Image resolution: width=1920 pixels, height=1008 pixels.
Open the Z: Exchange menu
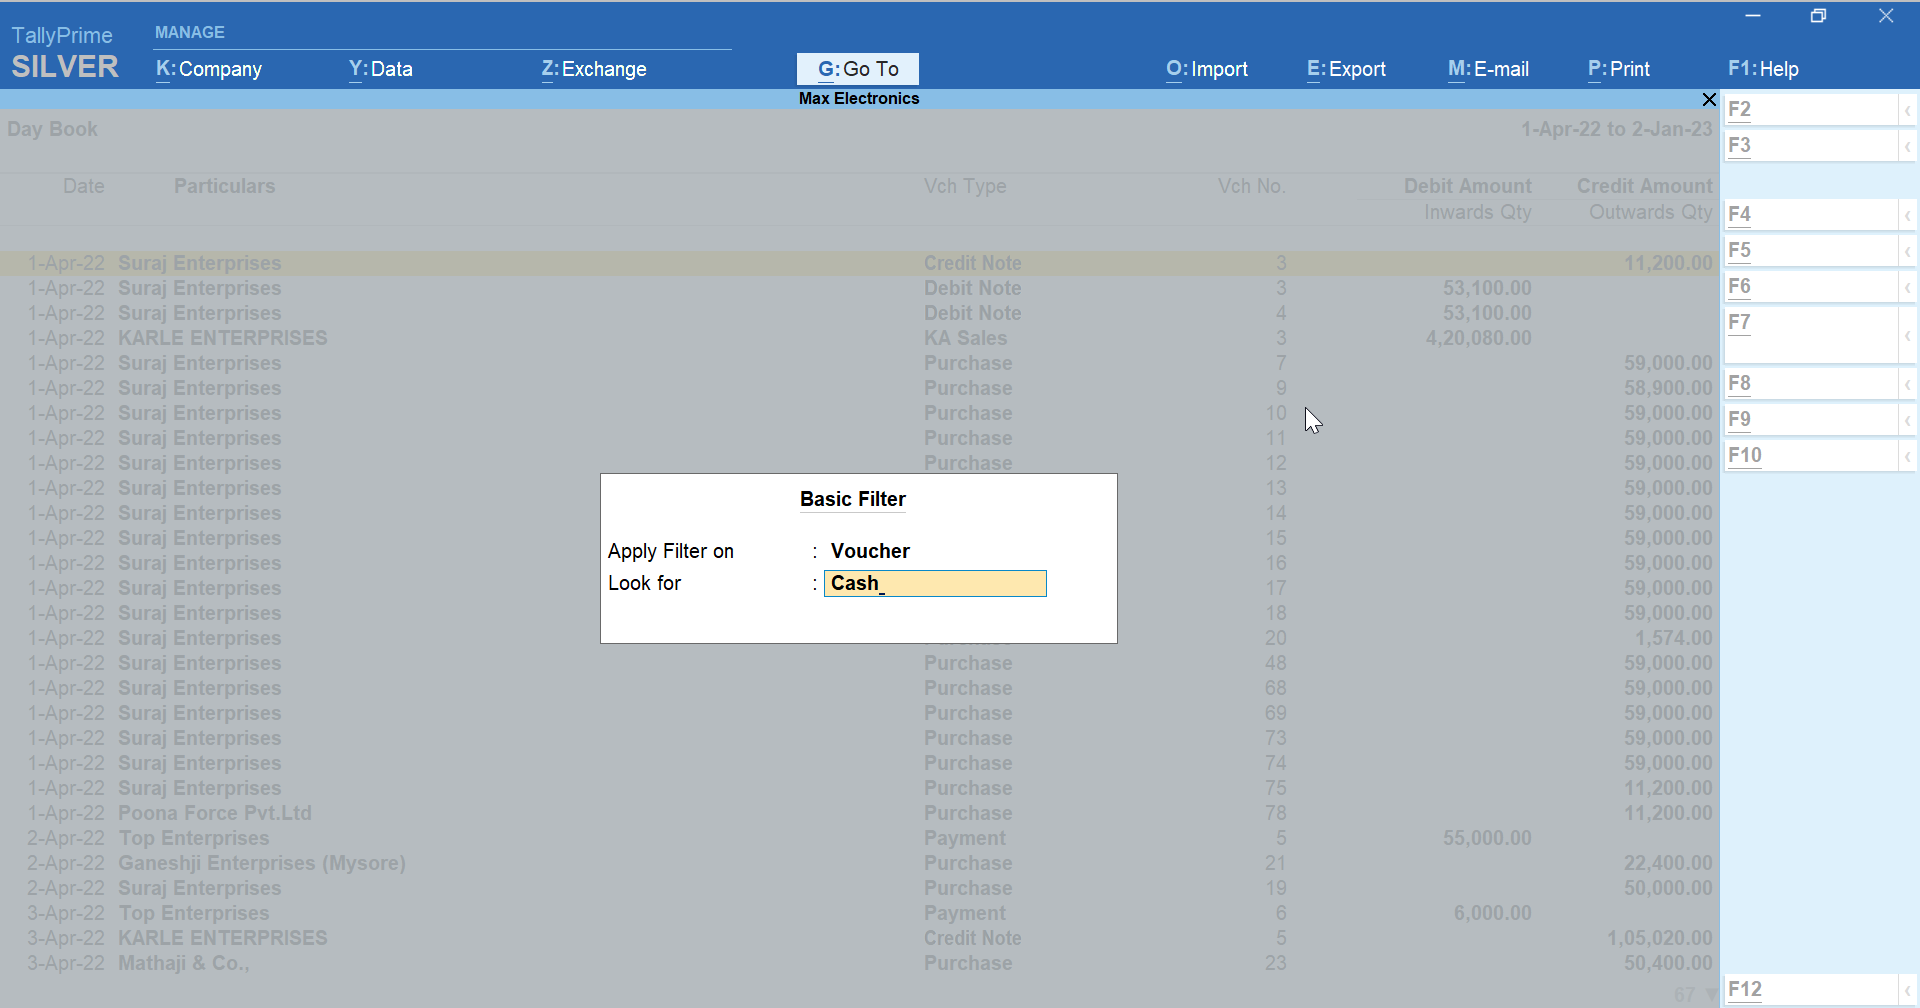(593, 69)
